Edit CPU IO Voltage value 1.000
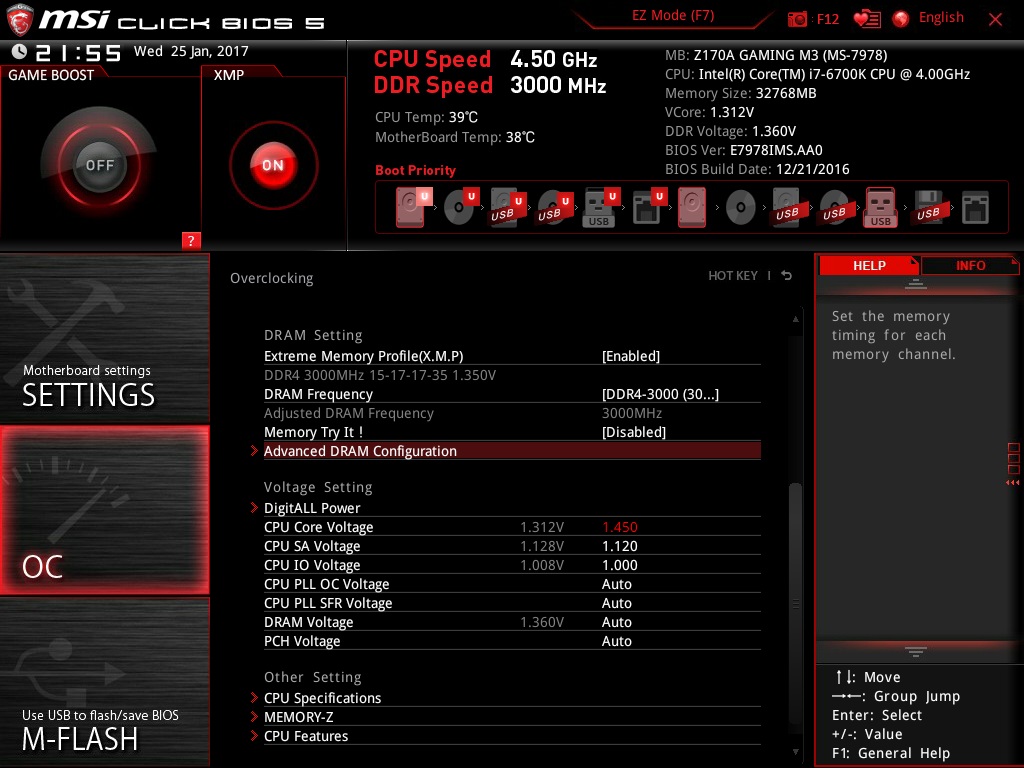 (x=620, y=565)
